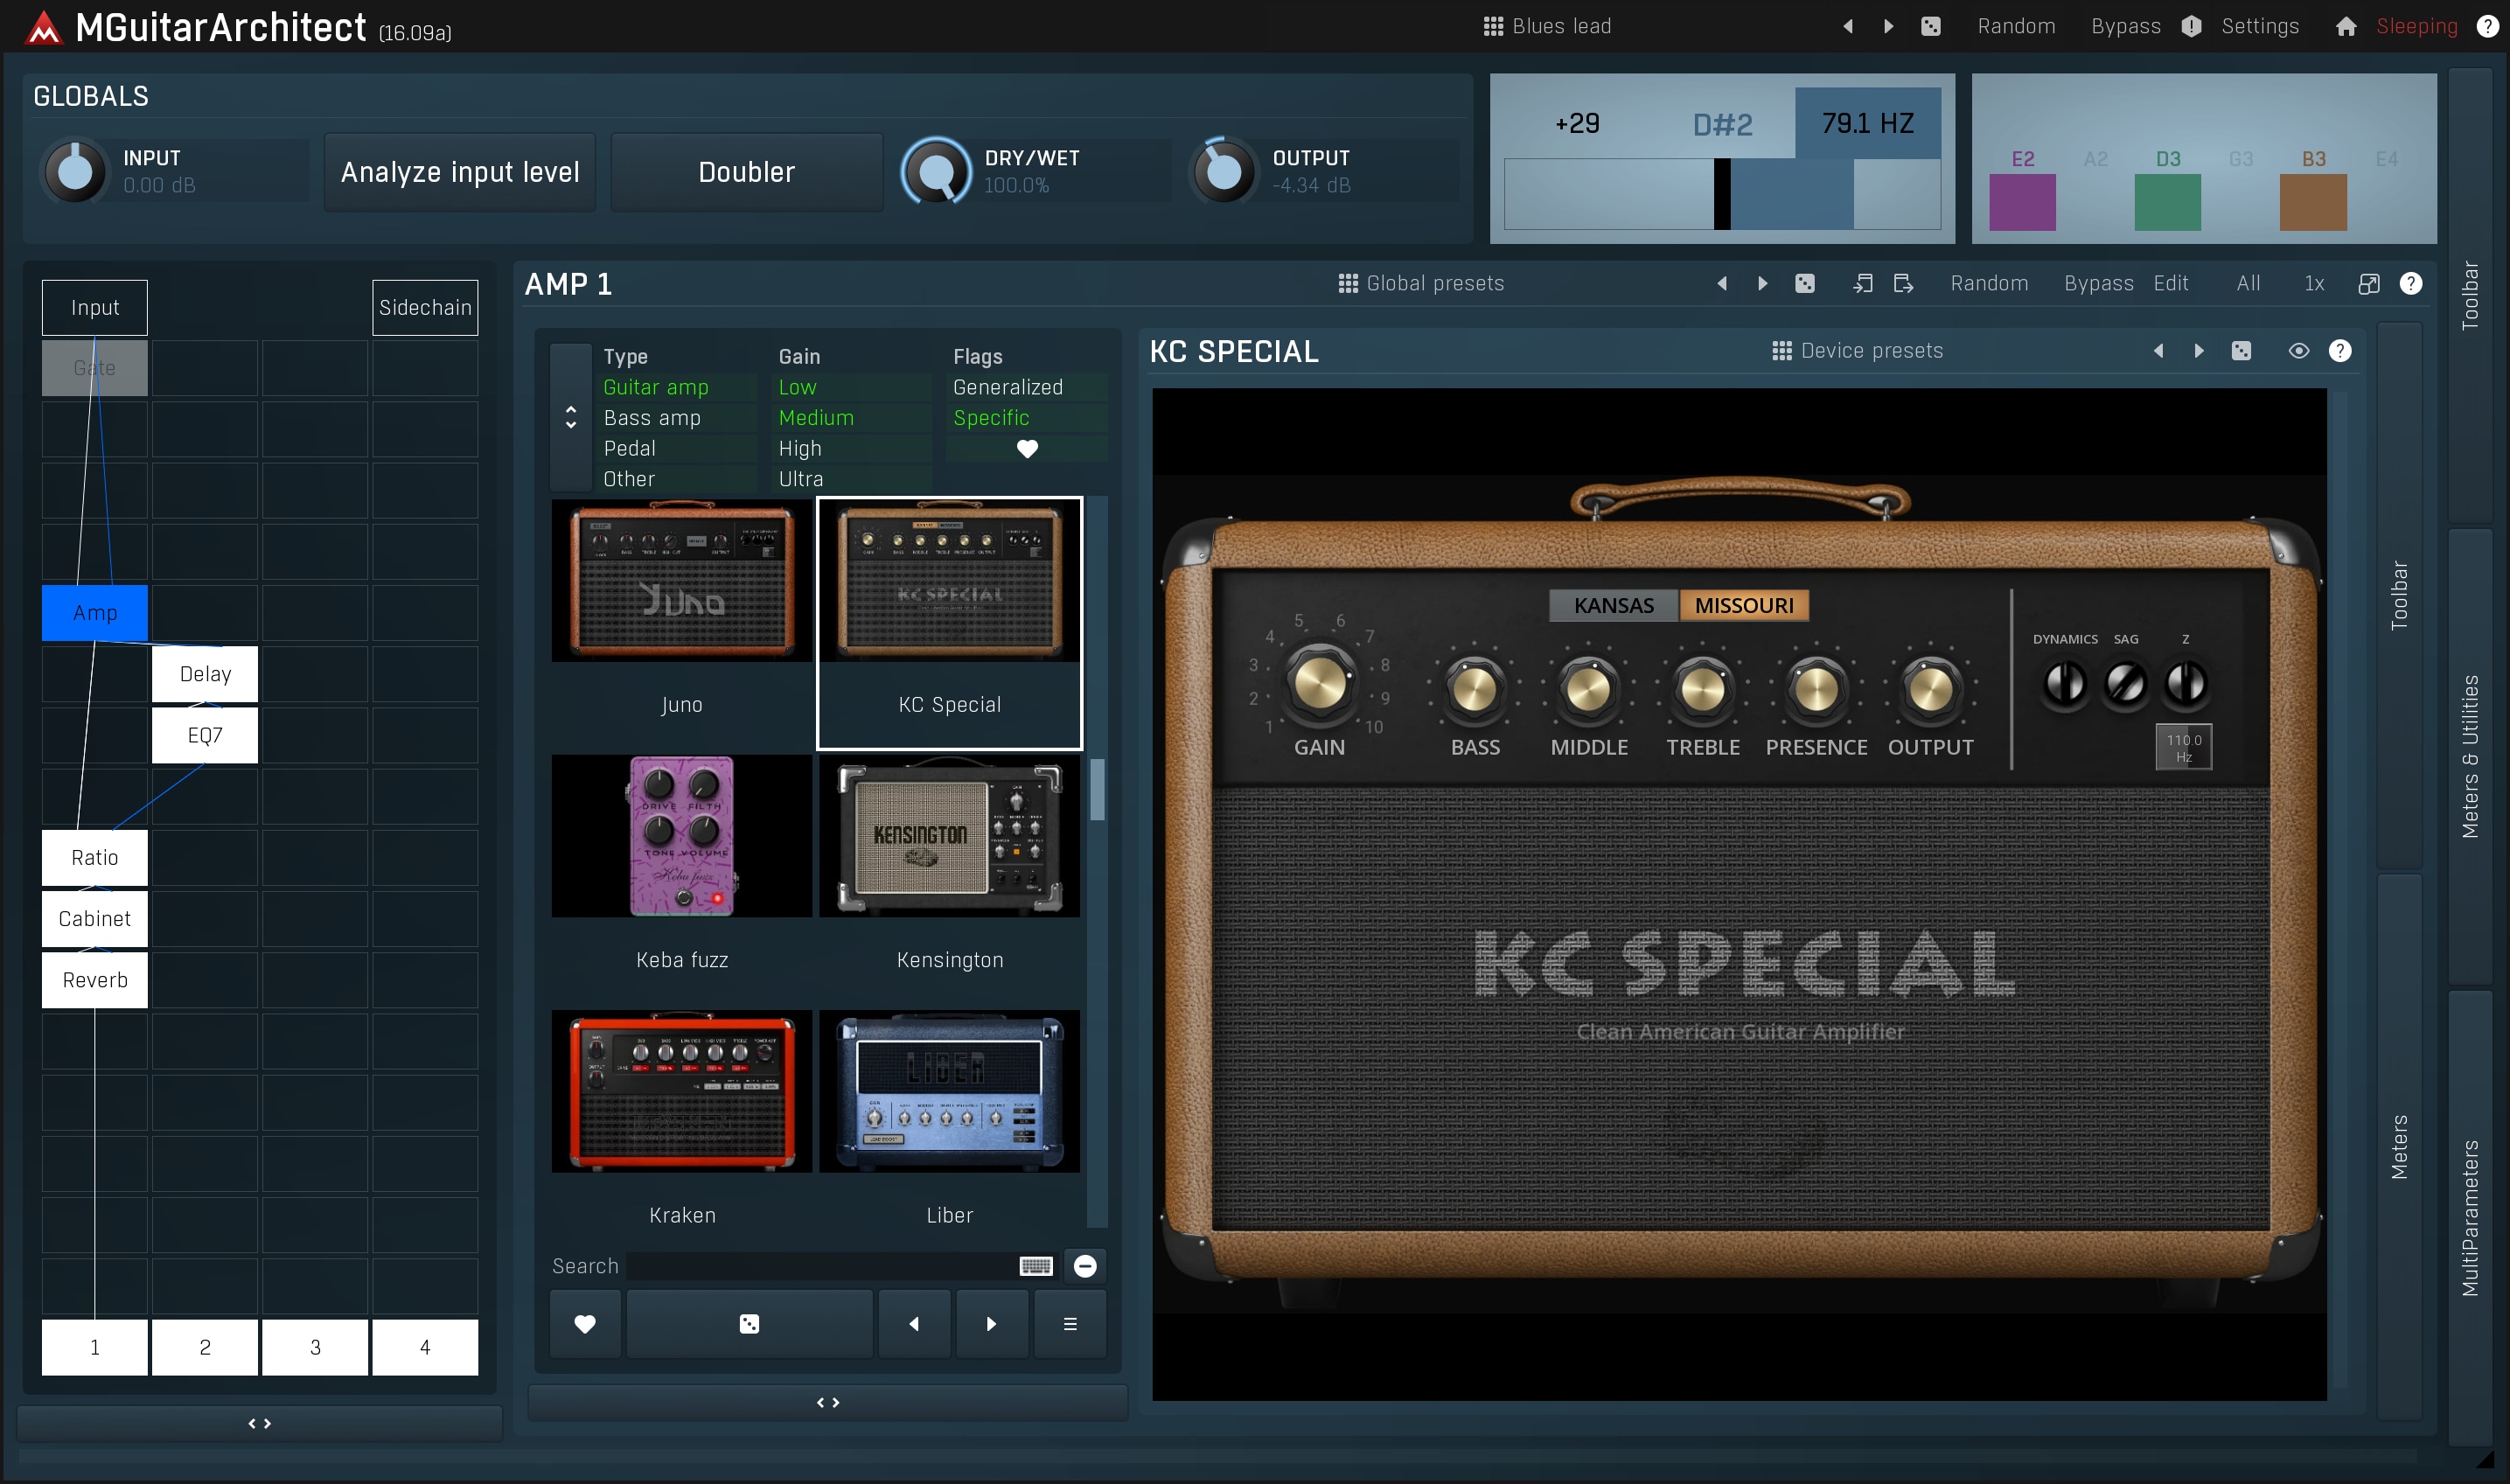Click the Amp 1 random dice icon

1804,284
